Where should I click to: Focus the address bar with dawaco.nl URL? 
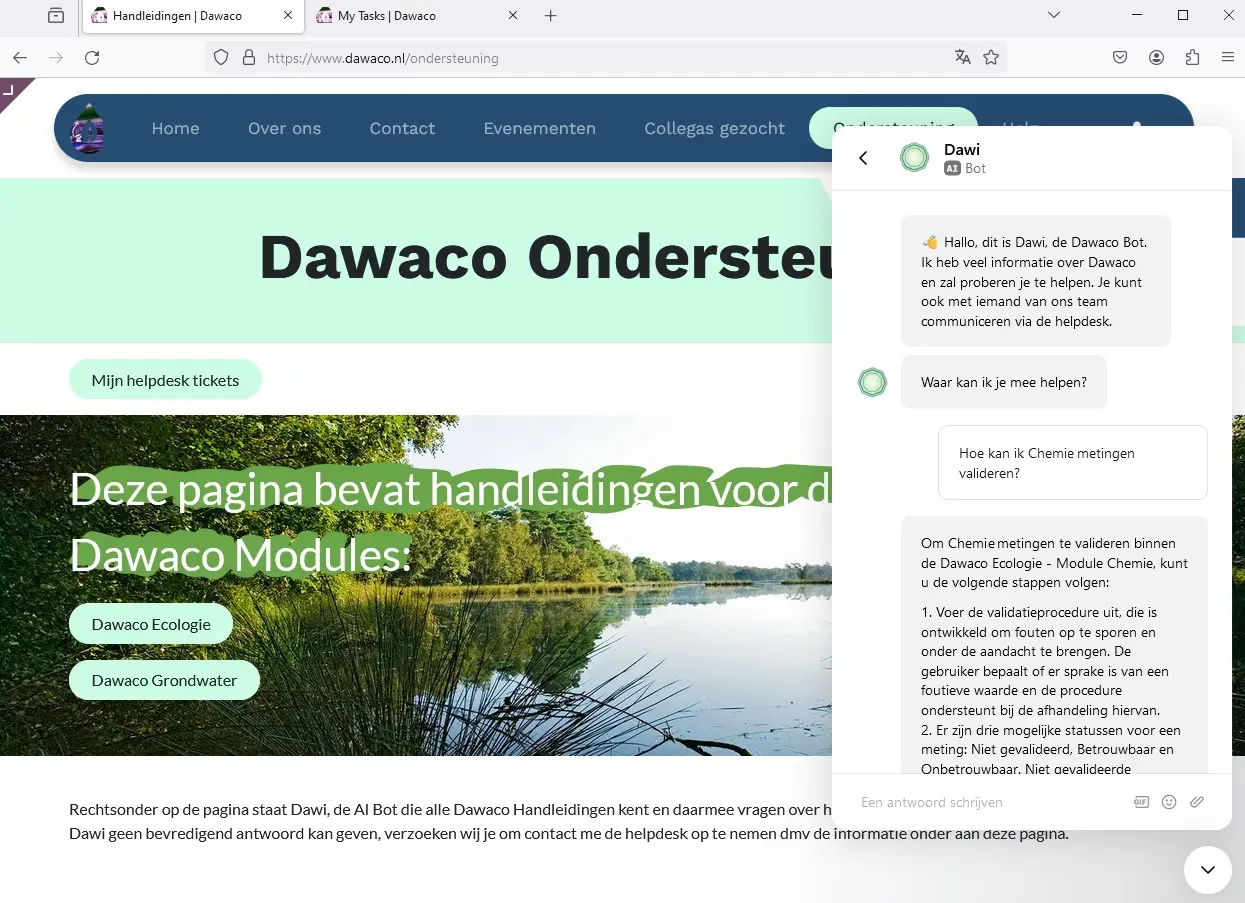[x=605, y=58]
